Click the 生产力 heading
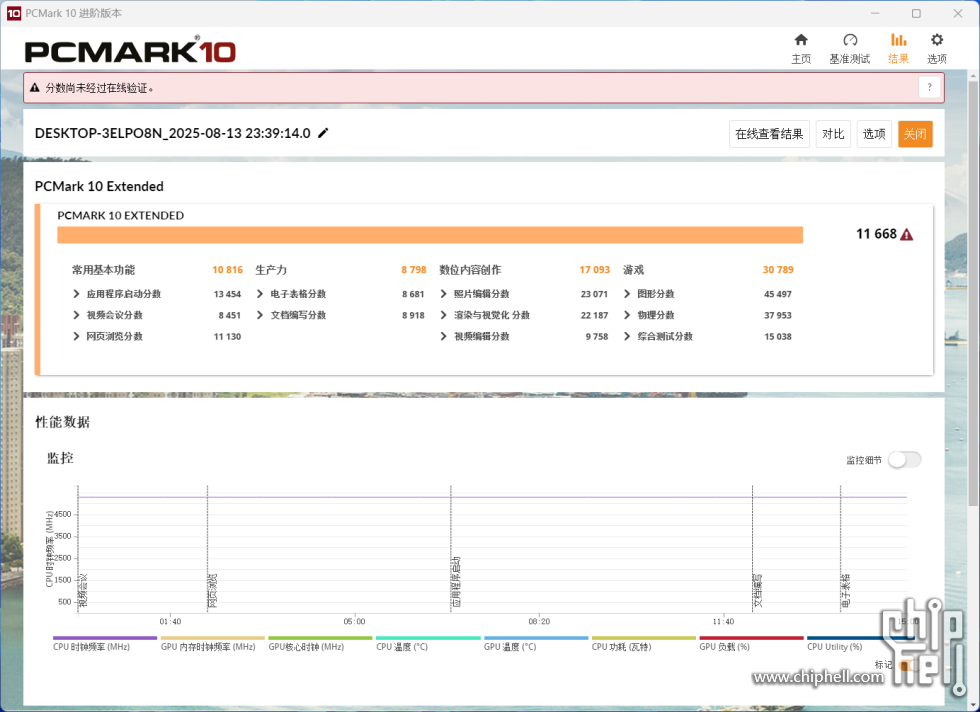980x712 pixels. tap(271, 270)
